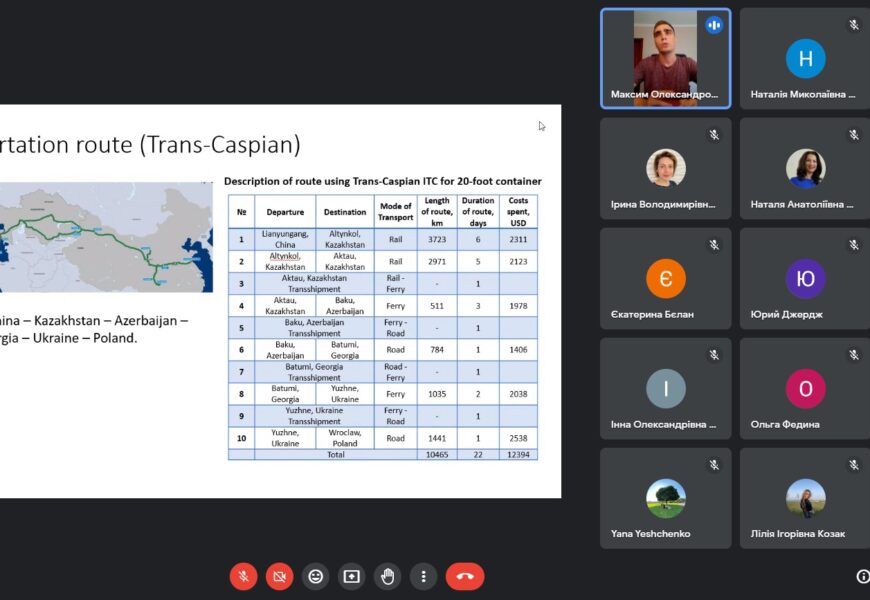Viewport: 870px width, 600px height.
Task: Click the muted mic icon on Yana Yeshchenko's tile
Action: pos(714,465)
